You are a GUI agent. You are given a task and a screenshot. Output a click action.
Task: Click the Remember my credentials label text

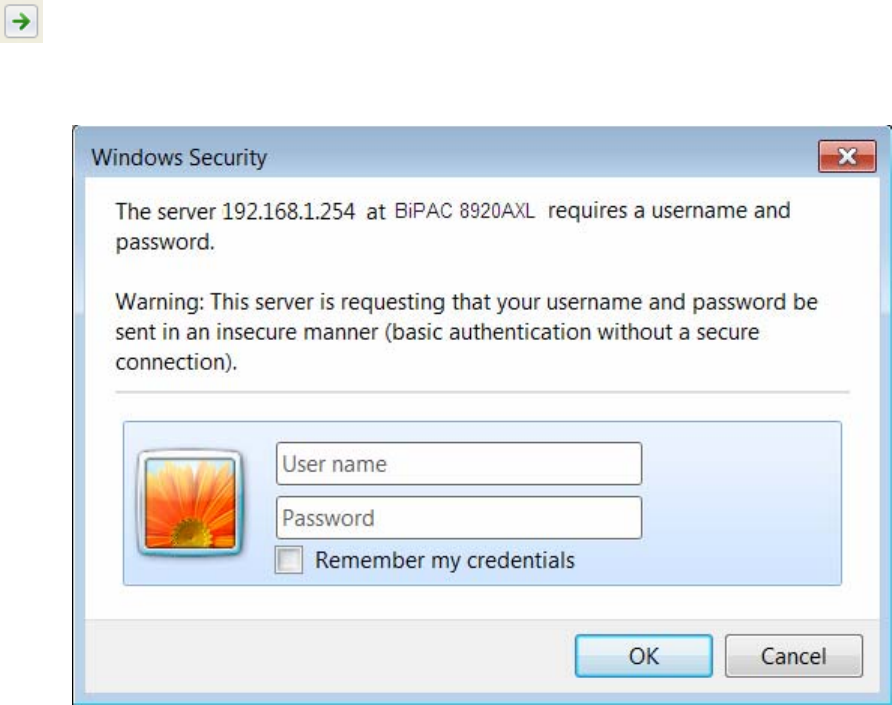445,560
